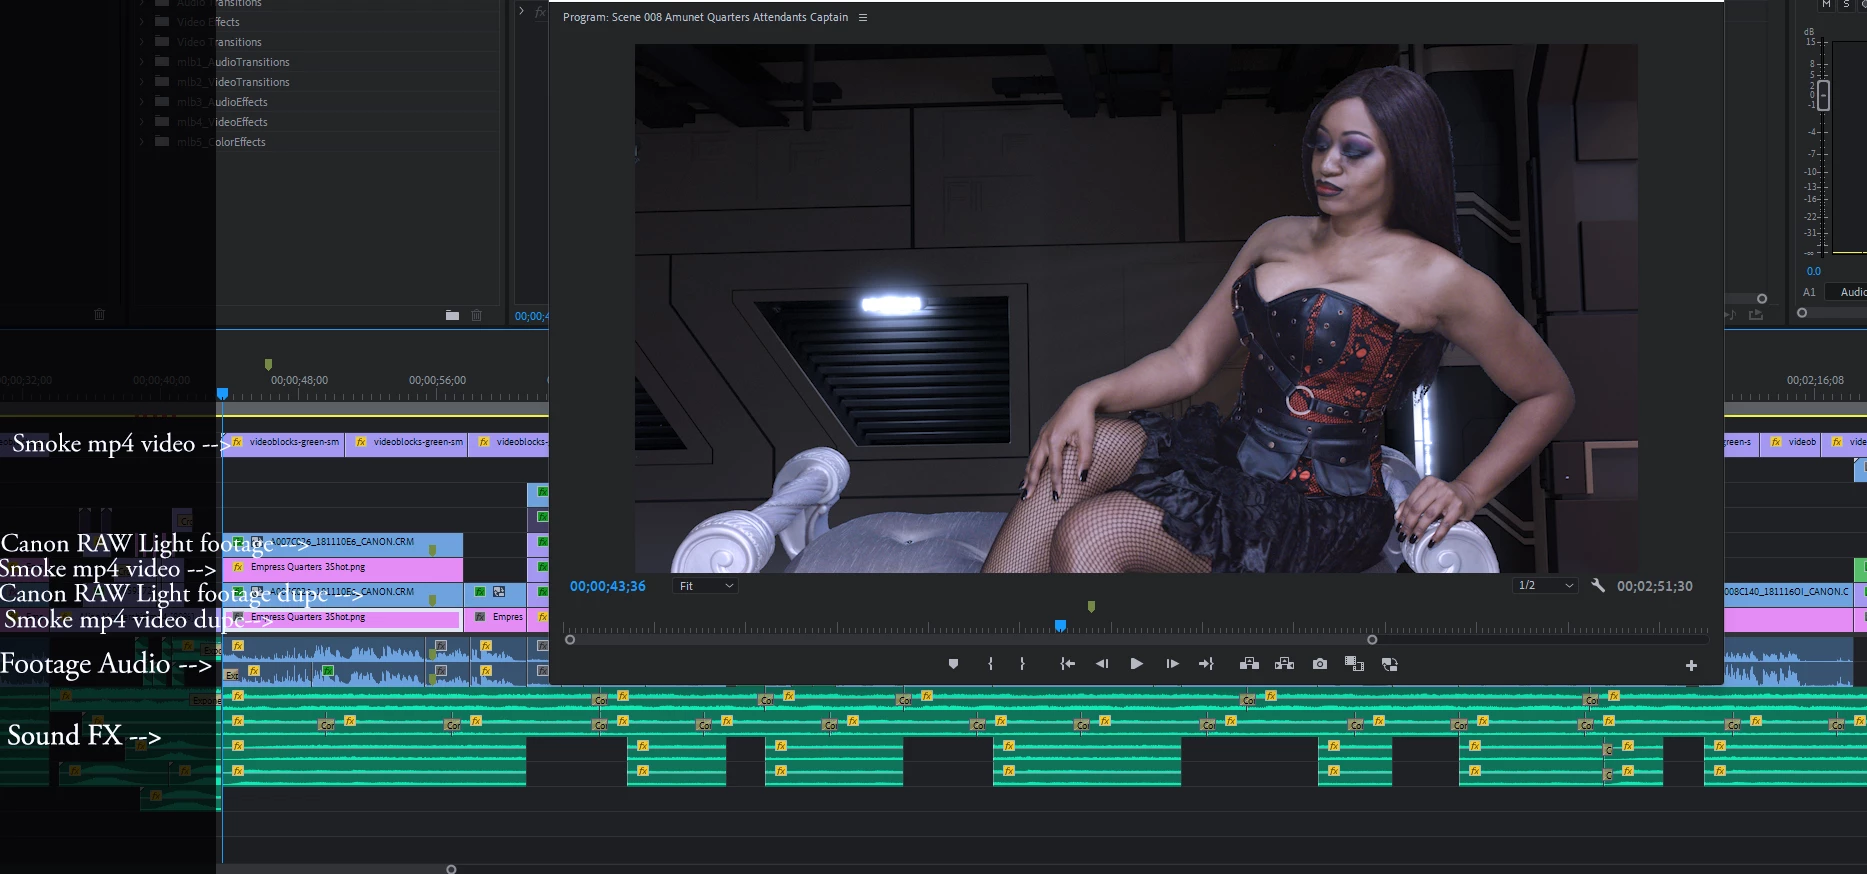Viewport: 1867px width, 874px height.
Task: Open Program monitor settings wrench
Action: [x=1598, y=586]
